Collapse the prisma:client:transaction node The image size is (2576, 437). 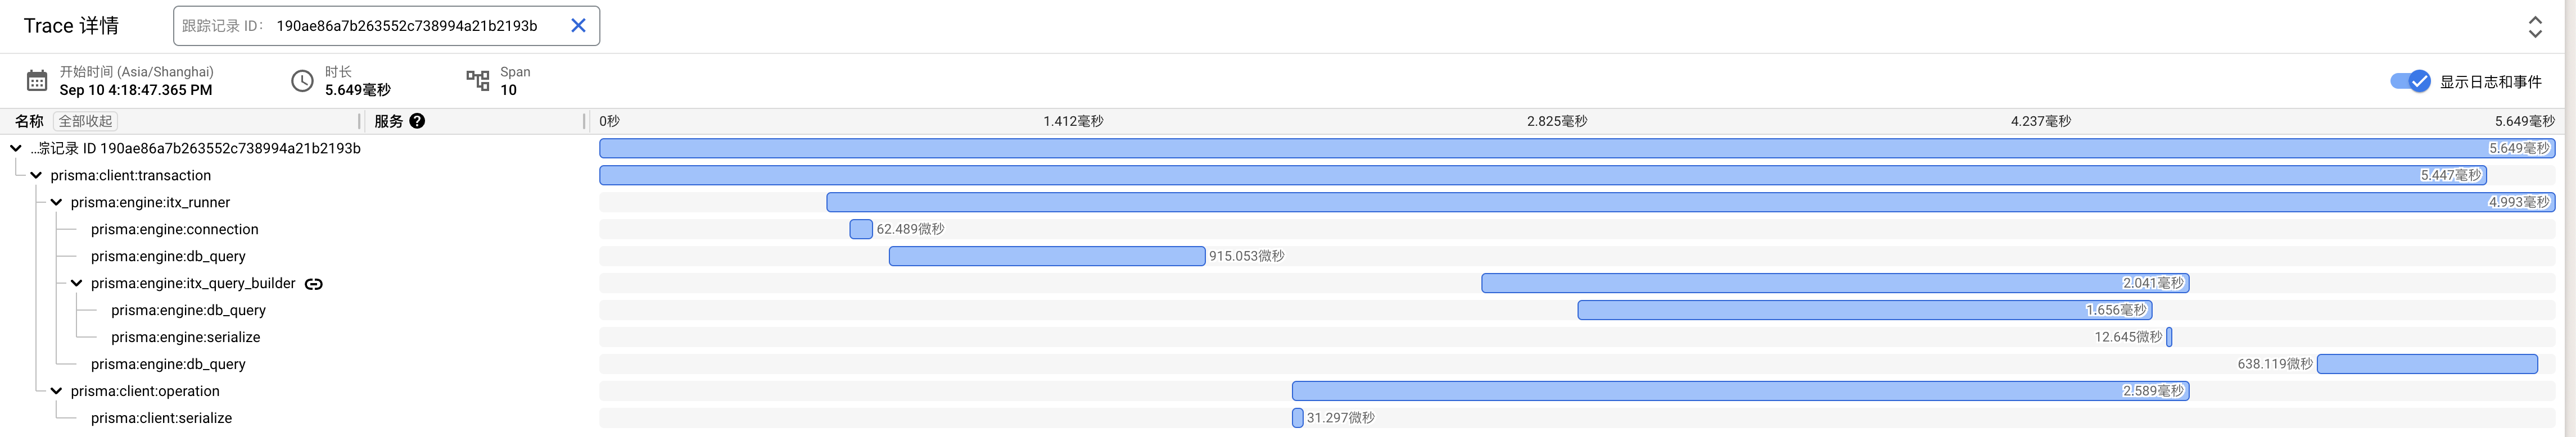point(36,175)
